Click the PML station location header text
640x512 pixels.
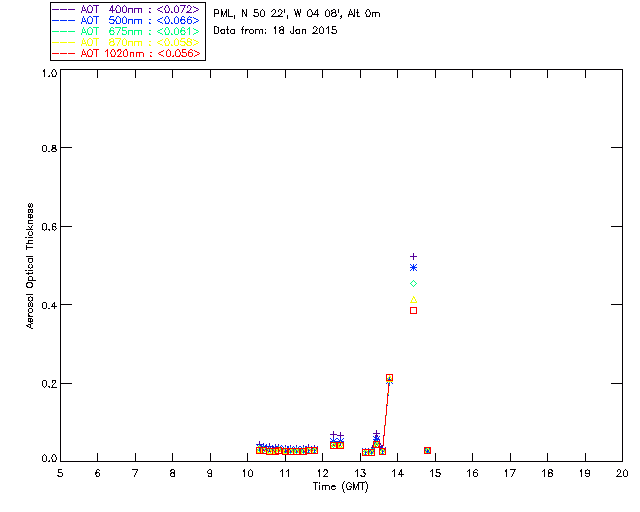point(297,14)
